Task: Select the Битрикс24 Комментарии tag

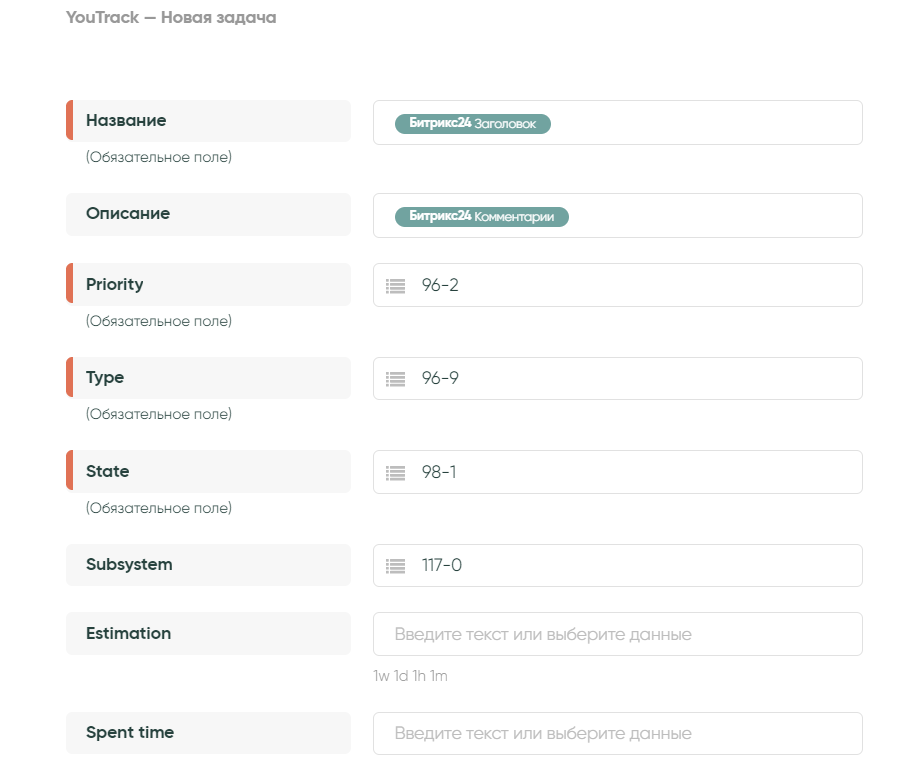Action: (x=481, y=216)
